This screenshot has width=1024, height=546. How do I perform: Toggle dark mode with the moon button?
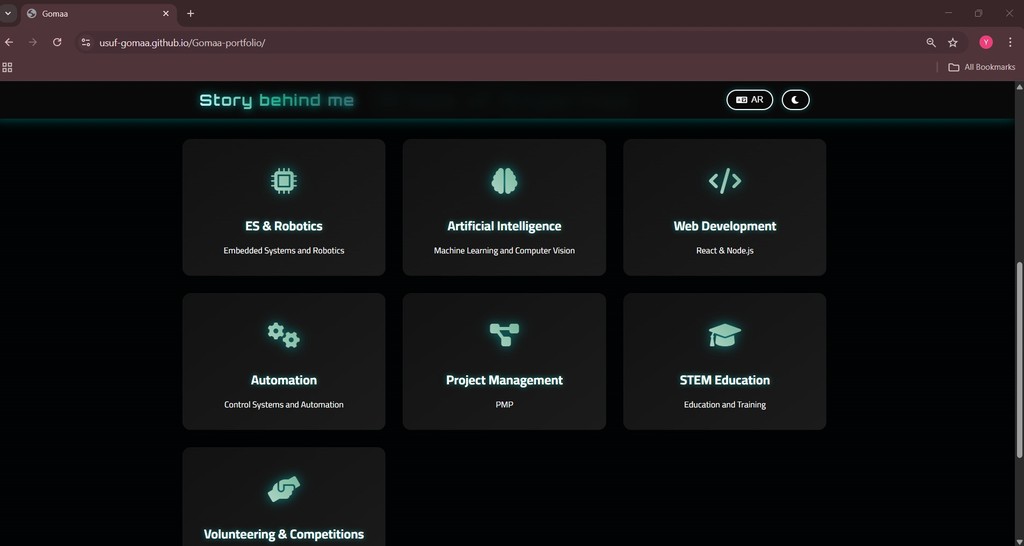(795, 100)
